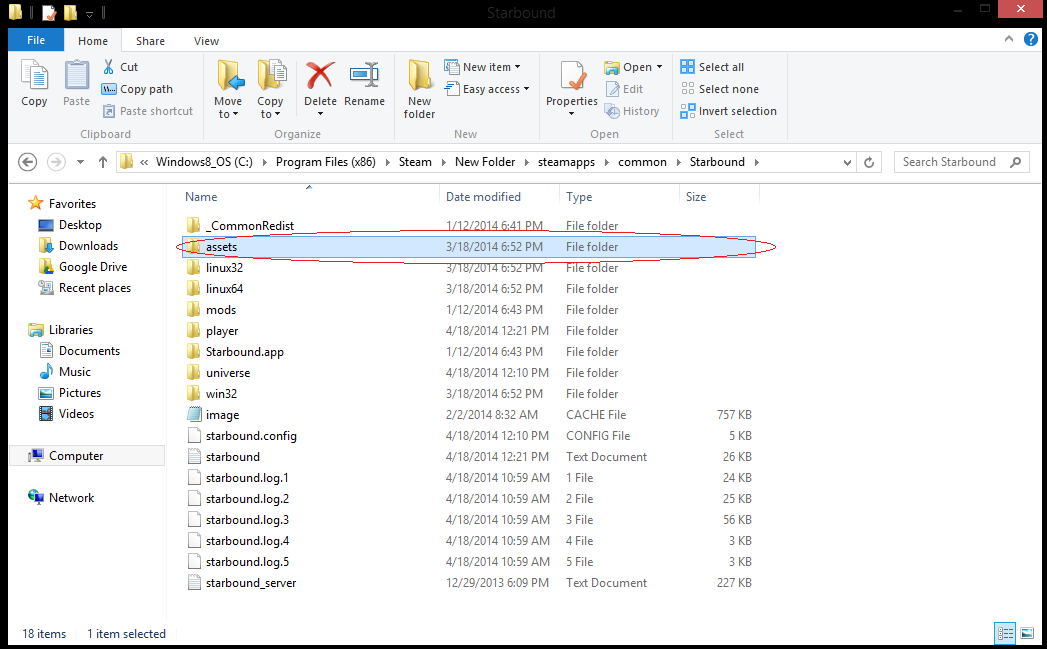Open the Easy access dropdown
Viewport: 1047px width, 649px height.
coord(487,89)
